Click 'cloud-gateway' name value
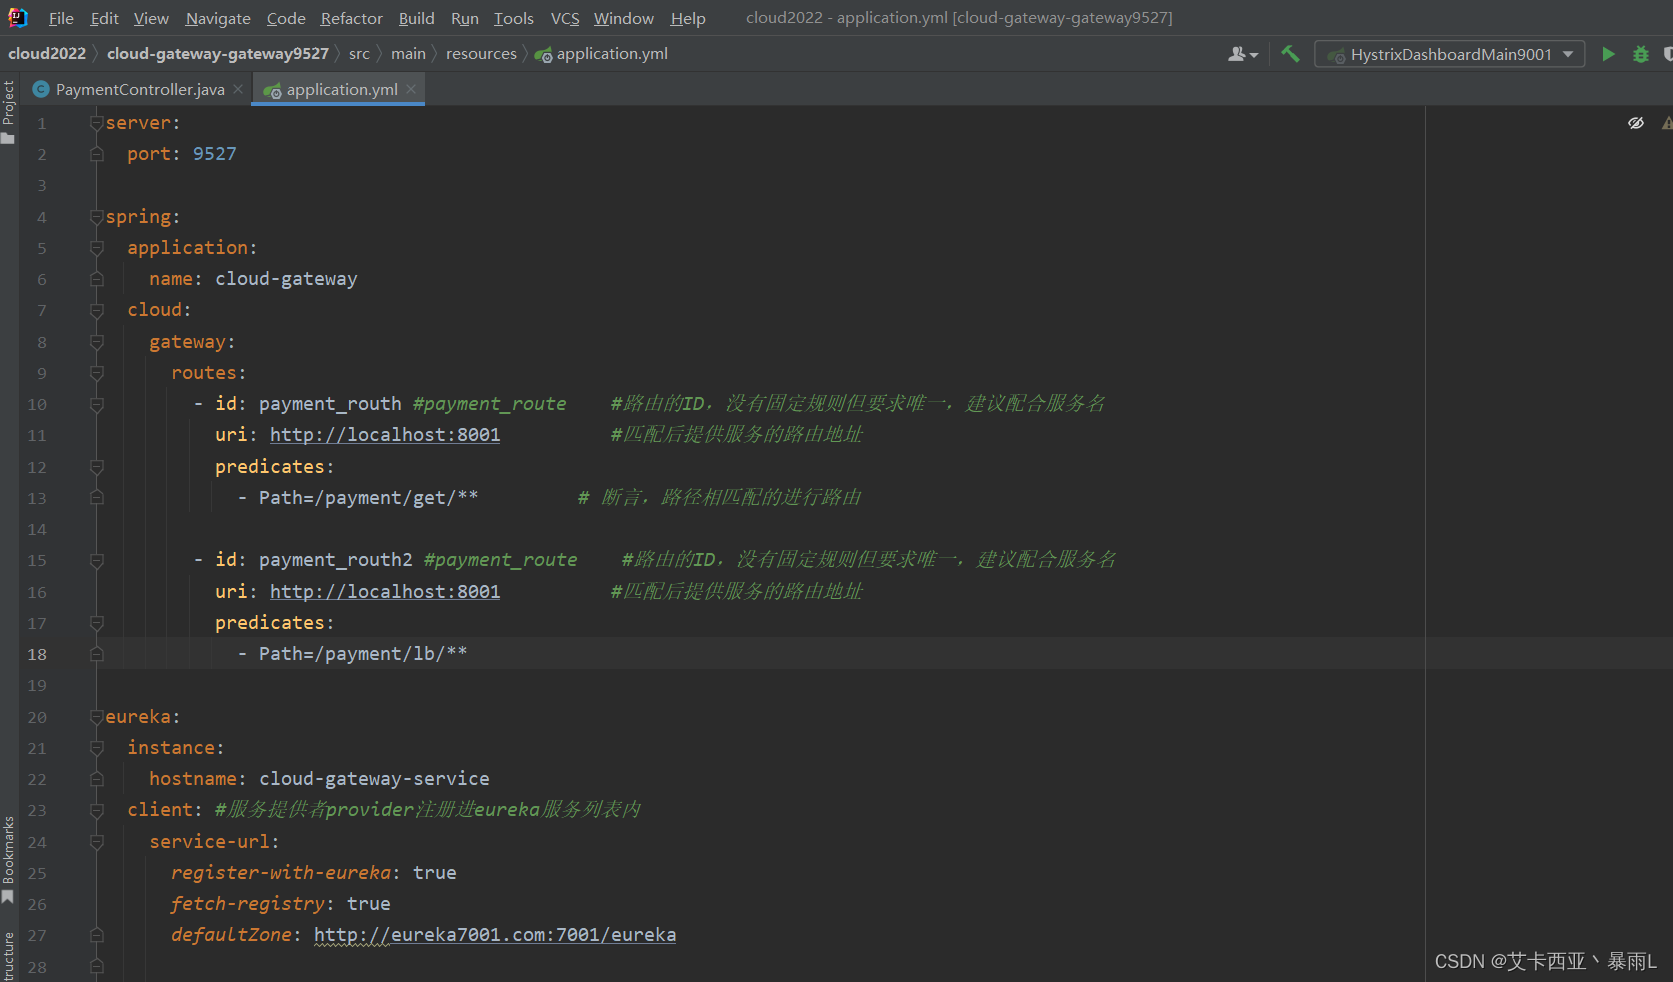Screen dimensions: 1673x982 286,279
